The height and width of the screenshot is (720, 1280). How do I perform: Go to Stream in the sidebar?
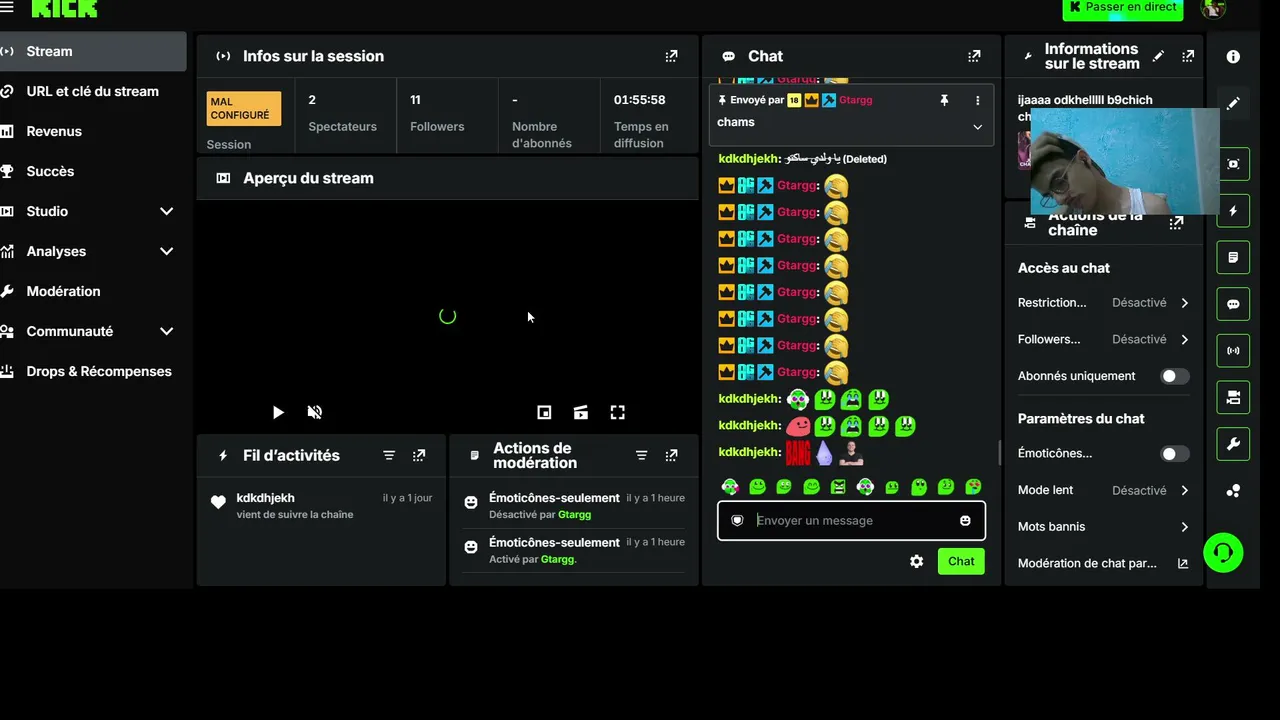pos(93,51)
